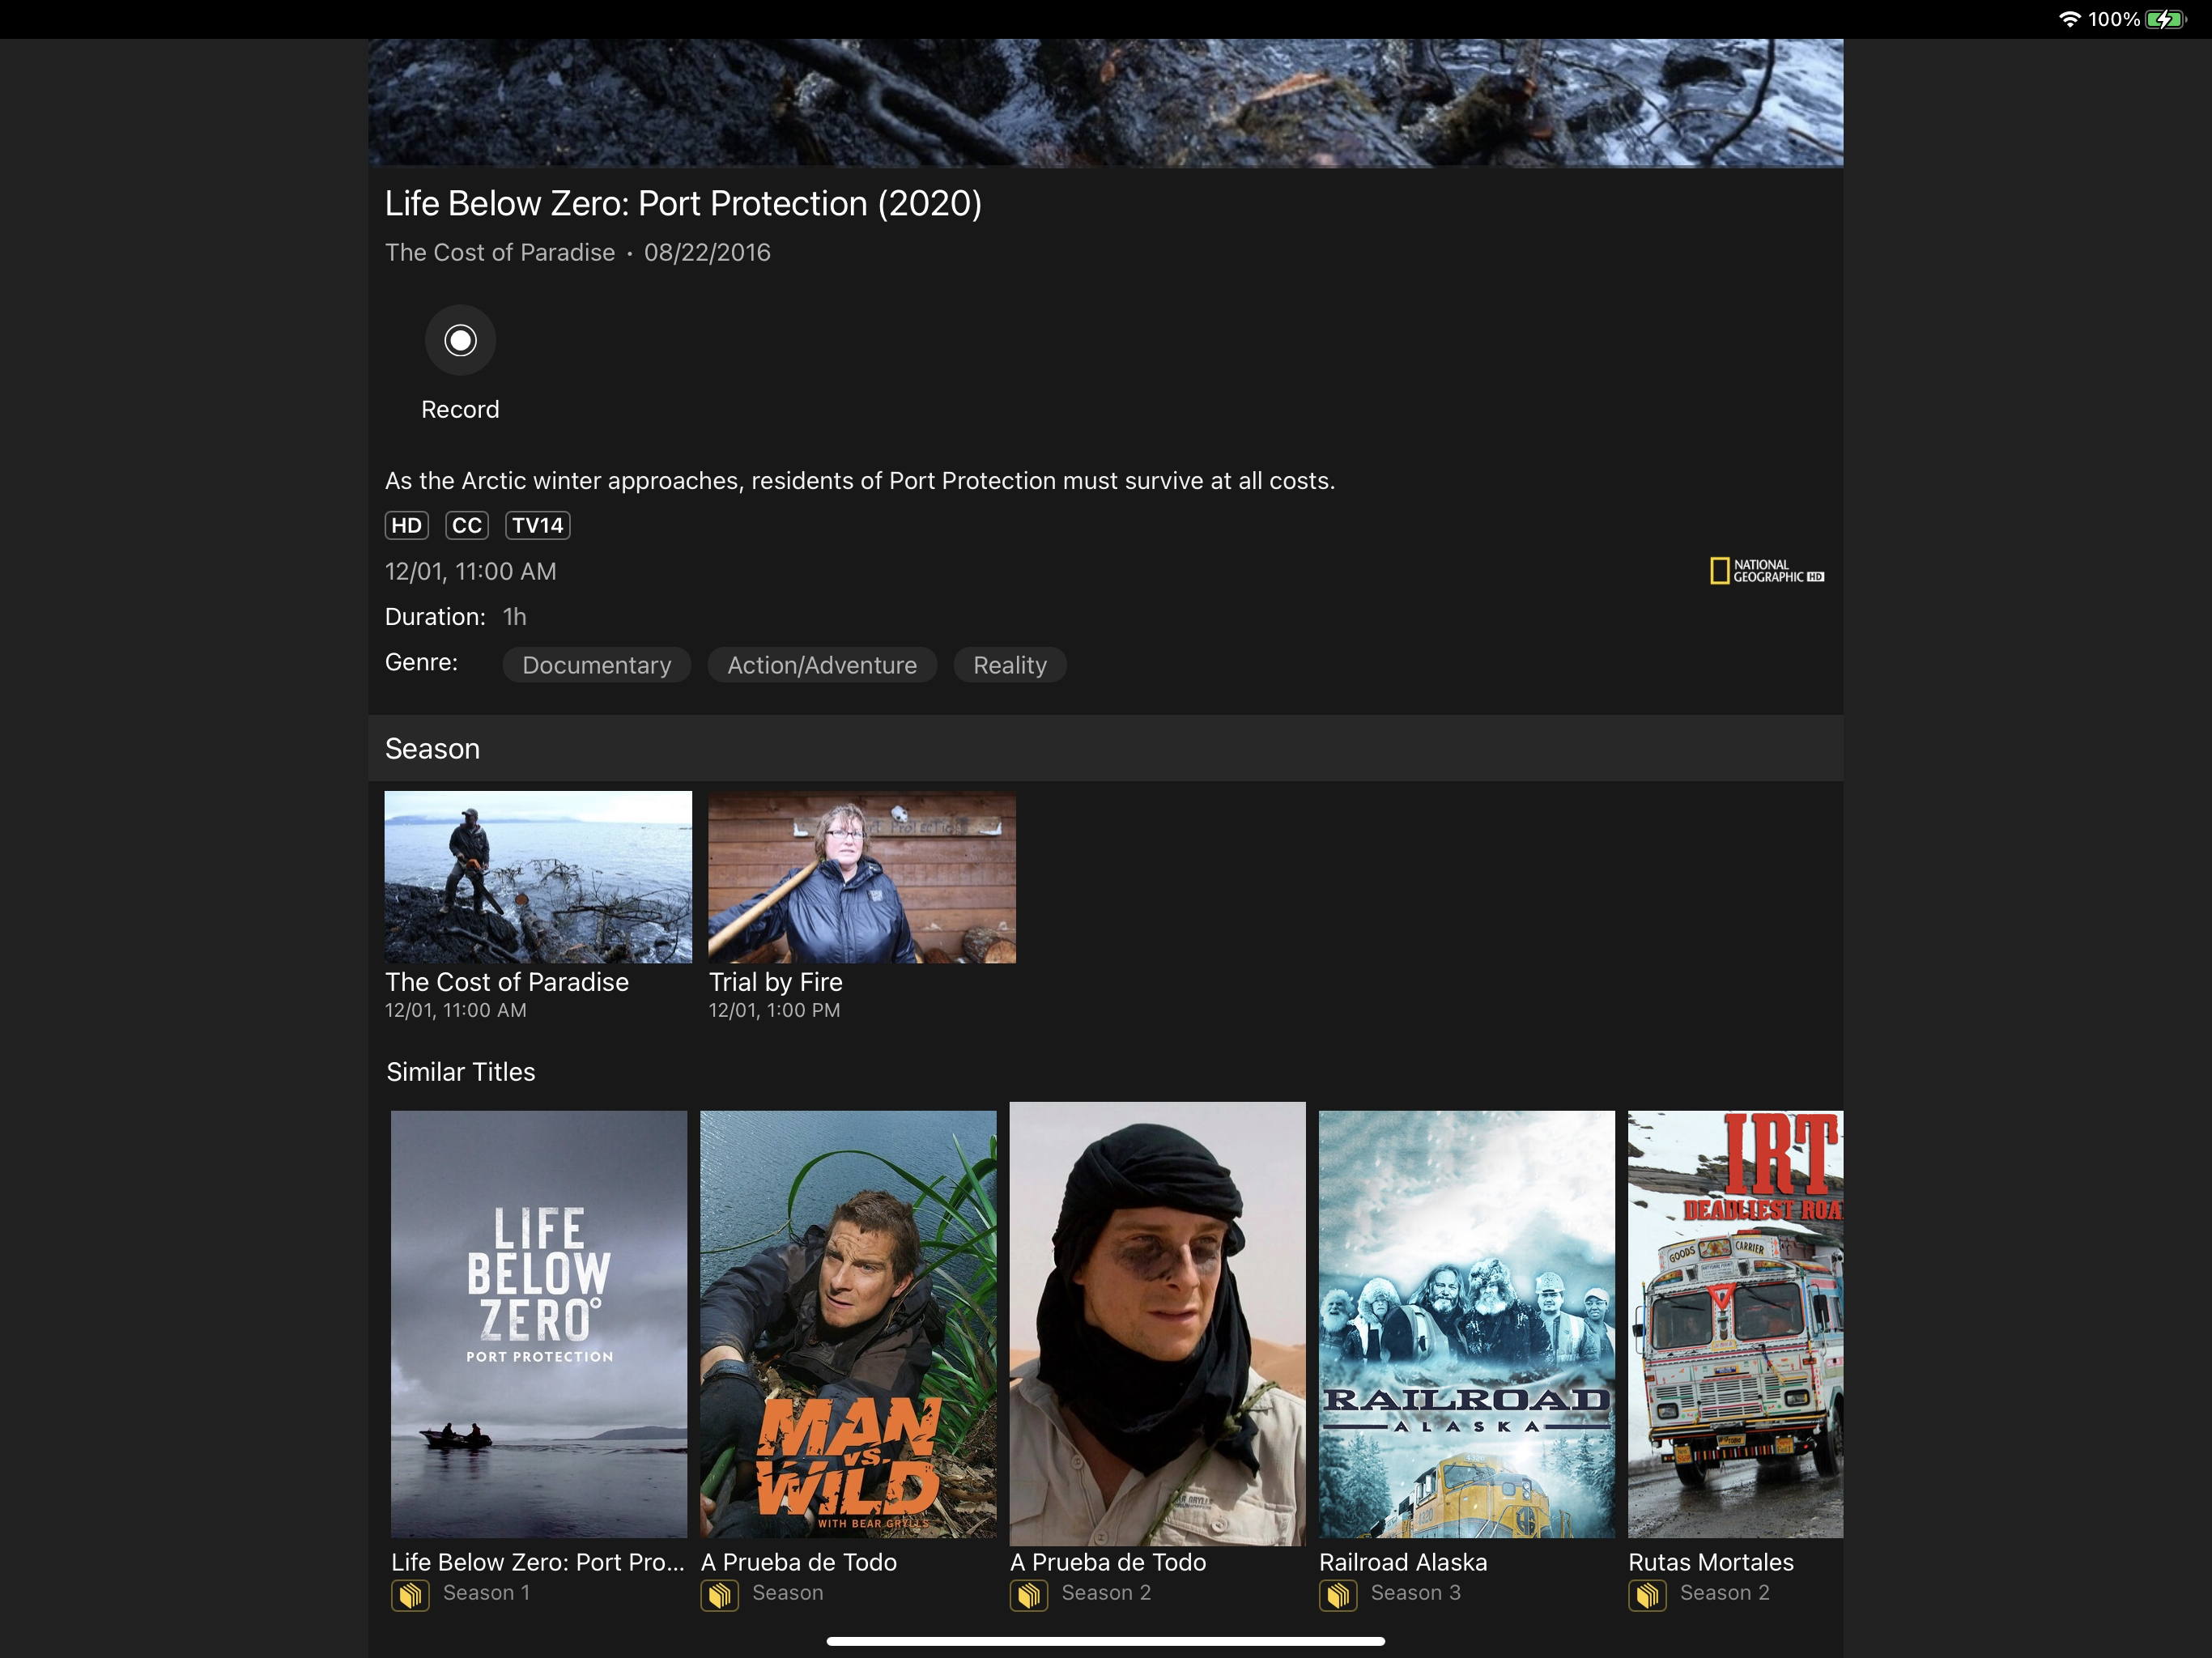
Task: Open the Man vs. Wild poster
Action: pos(848,1324)
